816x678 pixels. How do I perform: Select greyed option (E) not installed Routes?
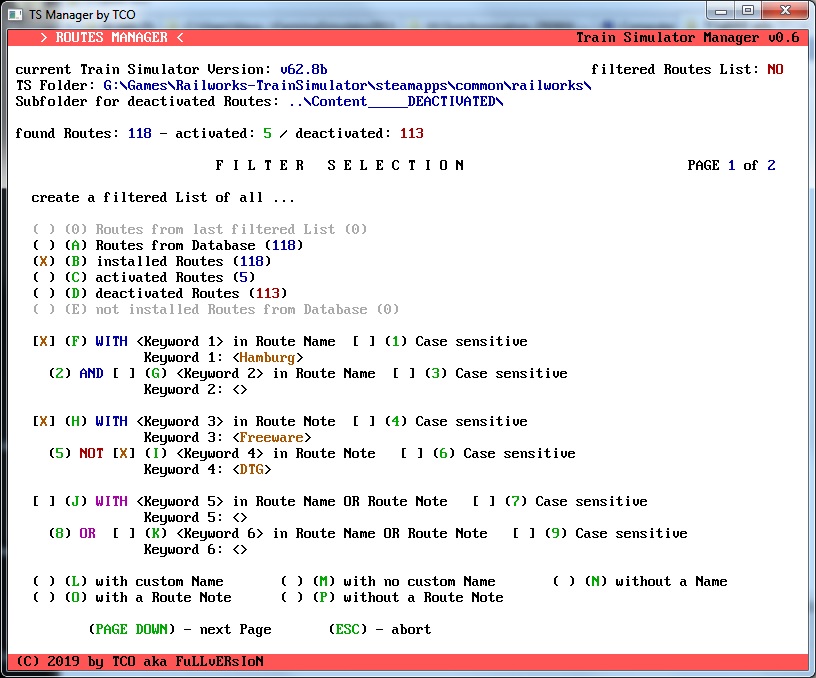[x=44, y=310]
